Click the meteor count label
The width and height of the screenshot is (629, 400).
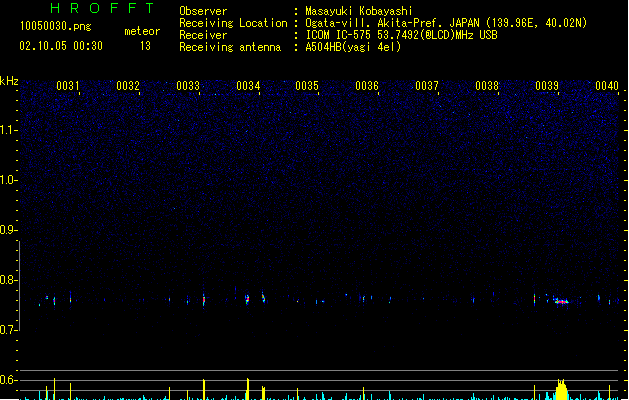coord(142,31)
